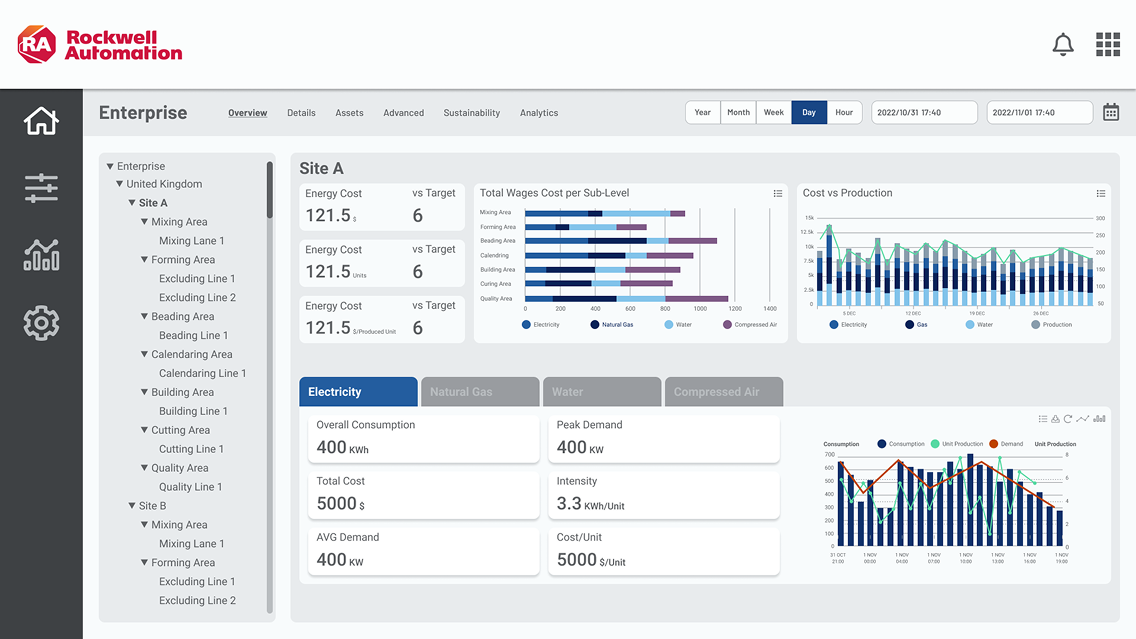Select the Day time range

coord(809,112)
